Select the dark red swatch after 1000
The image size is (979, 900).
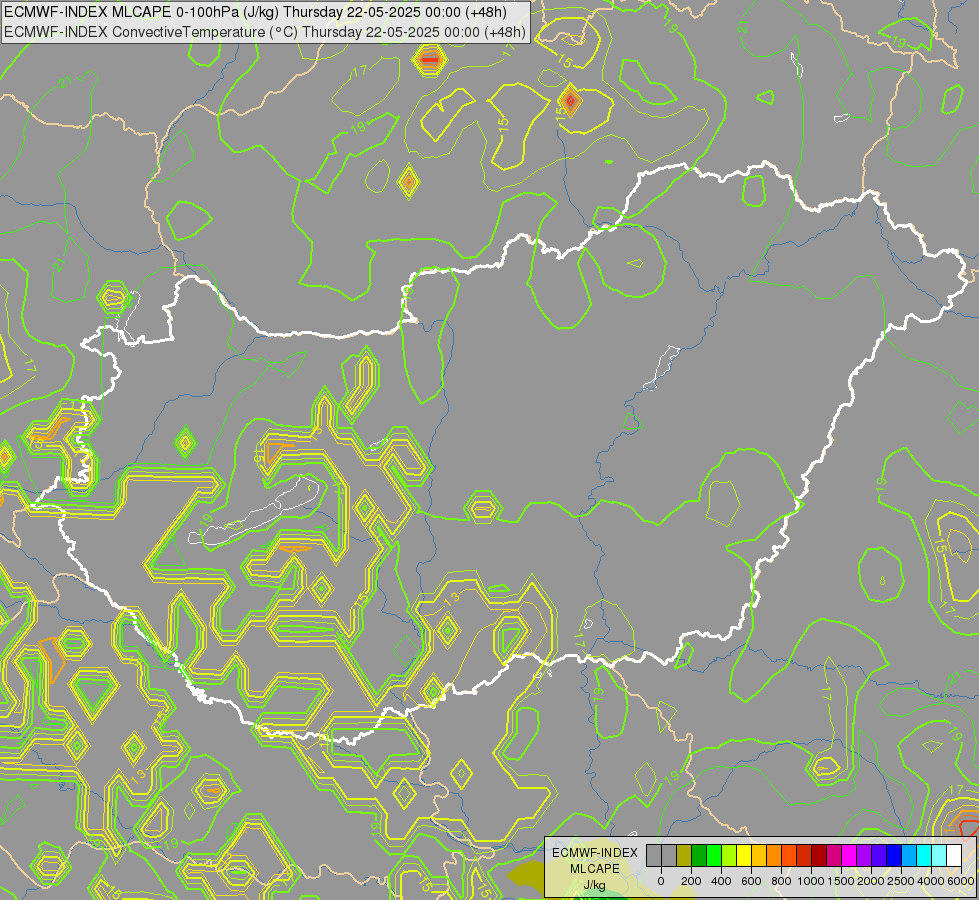click(819, 856)
